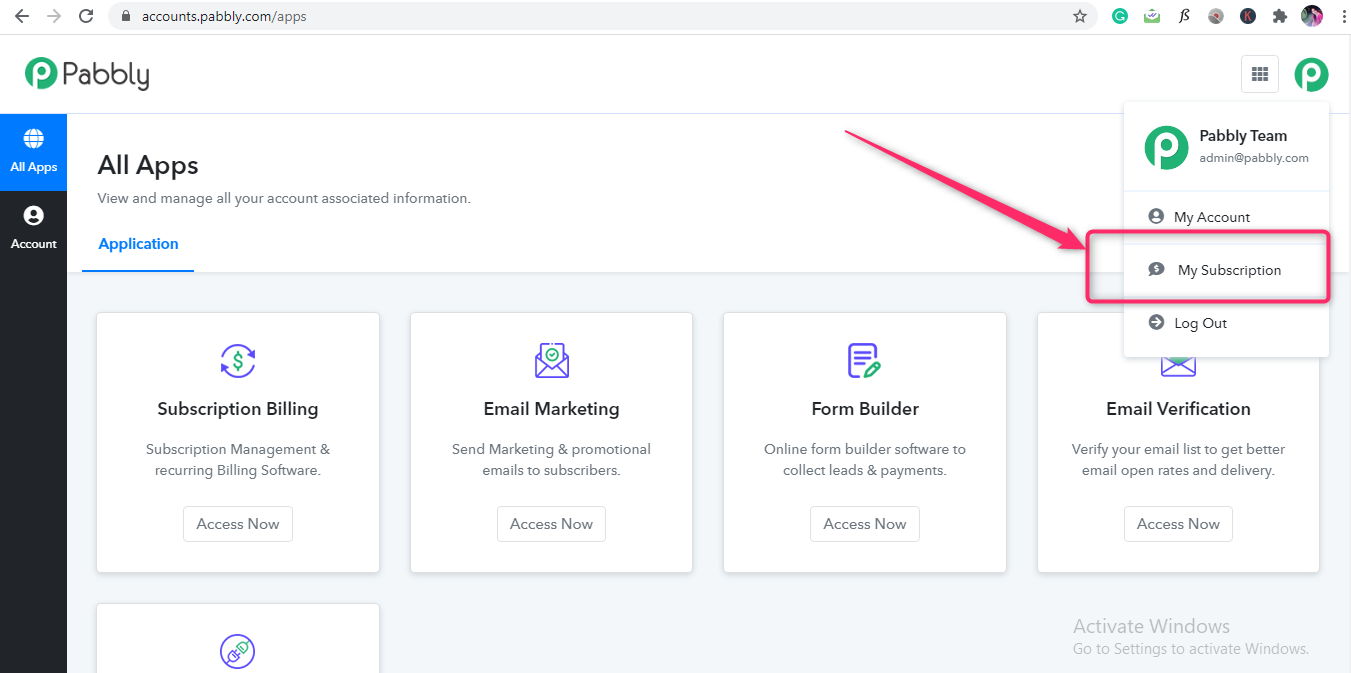Image resolution: width=1351 pixels, height=673 pixels.
Task: Click the Subscription Billing card title
Action: pyautogui.click(x=238, y=409)
